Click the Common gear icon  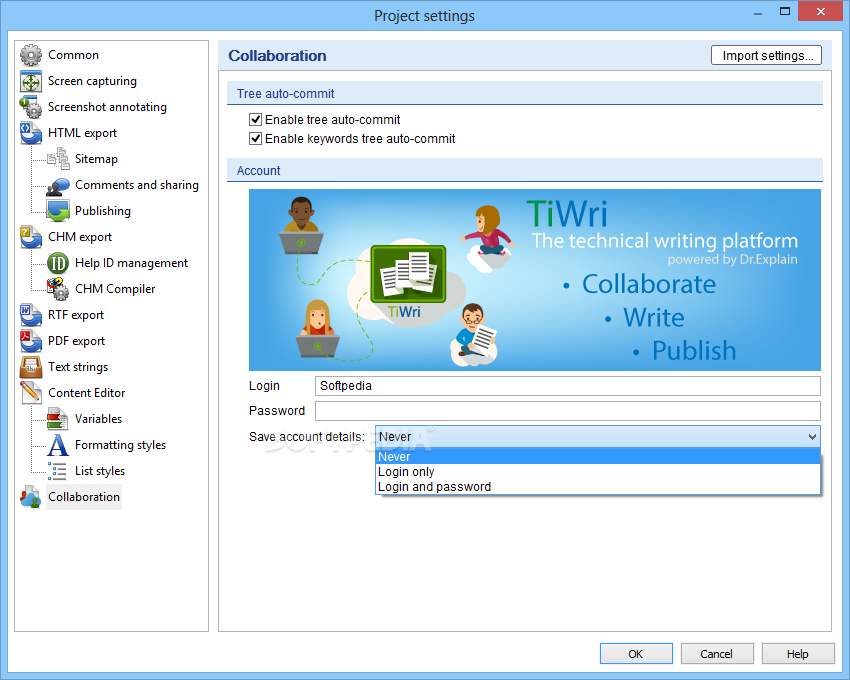(31, 55)
